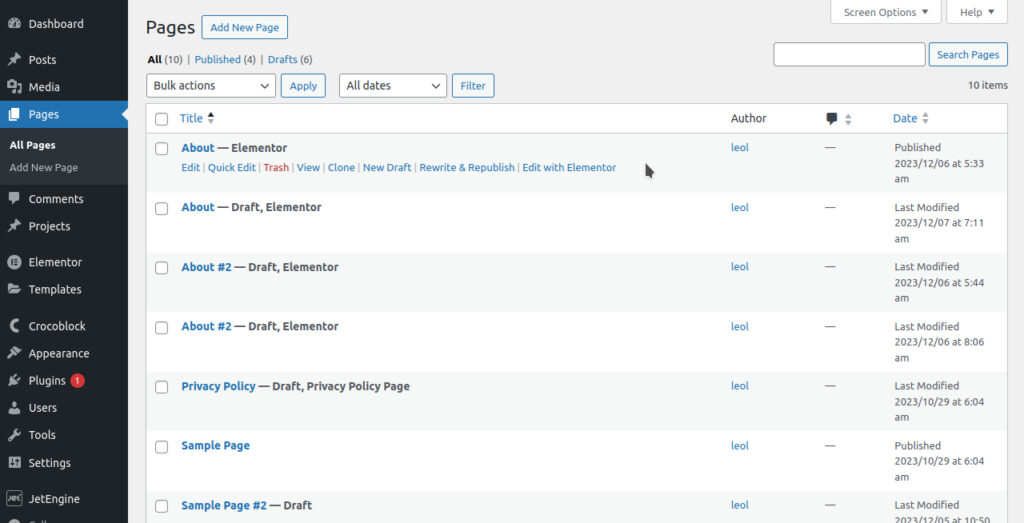Click the Pages icon in sidebar
1024x523 pixels.
coord(14,114)
